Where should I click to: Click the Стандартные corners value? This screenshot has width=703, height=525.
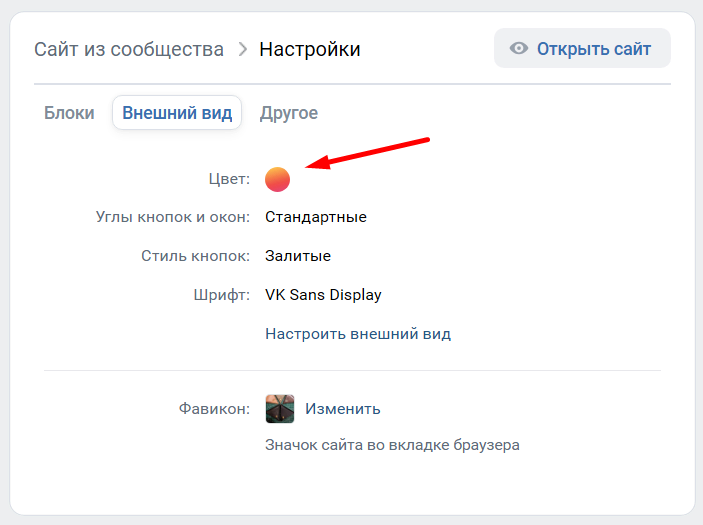(x=316, y=217)
